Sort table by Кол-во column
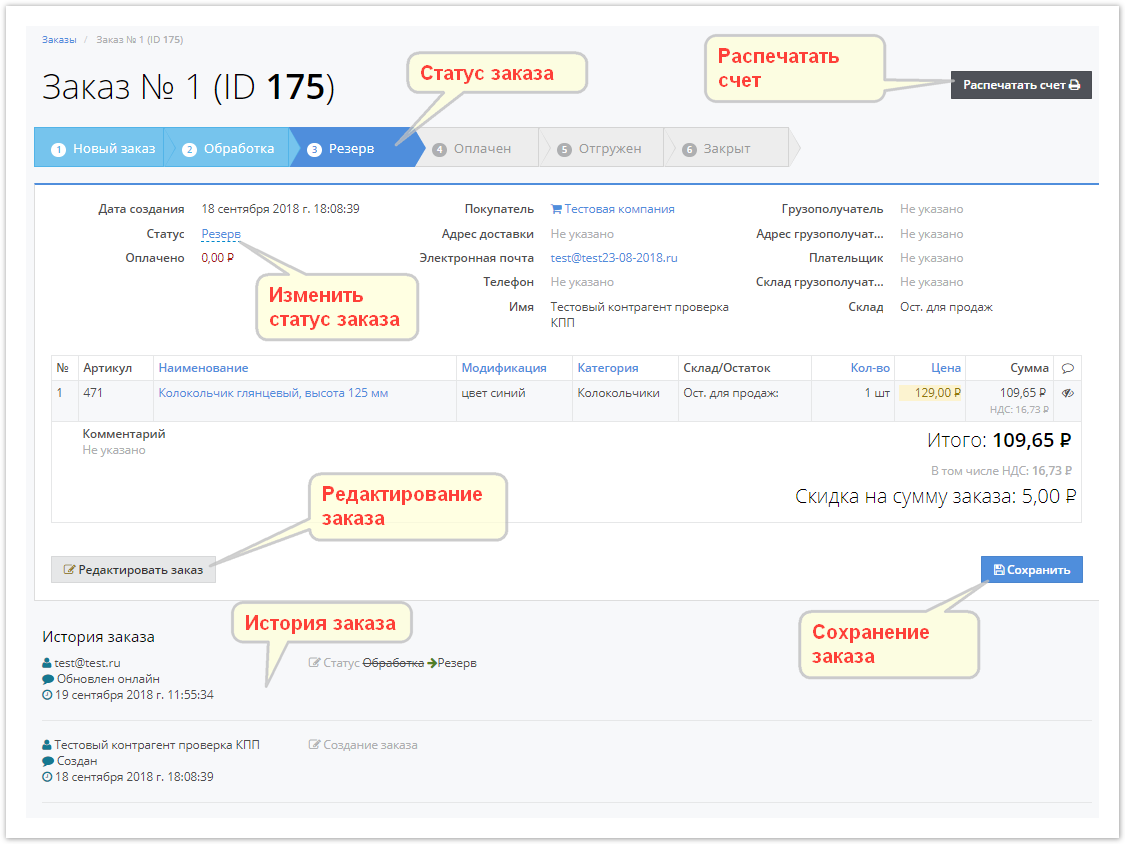This screenshot has height=844, width=1125. click(x=870, y=367)
